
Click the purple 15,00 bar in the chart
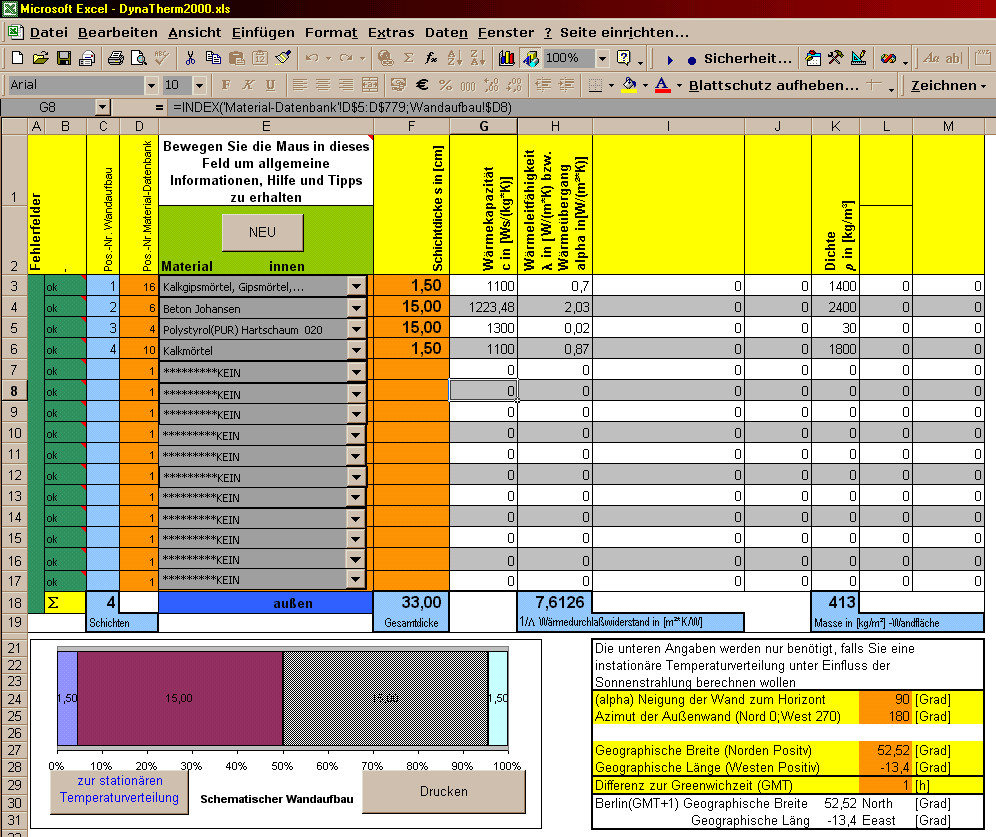pyautogui.click(x=180, y=698)
